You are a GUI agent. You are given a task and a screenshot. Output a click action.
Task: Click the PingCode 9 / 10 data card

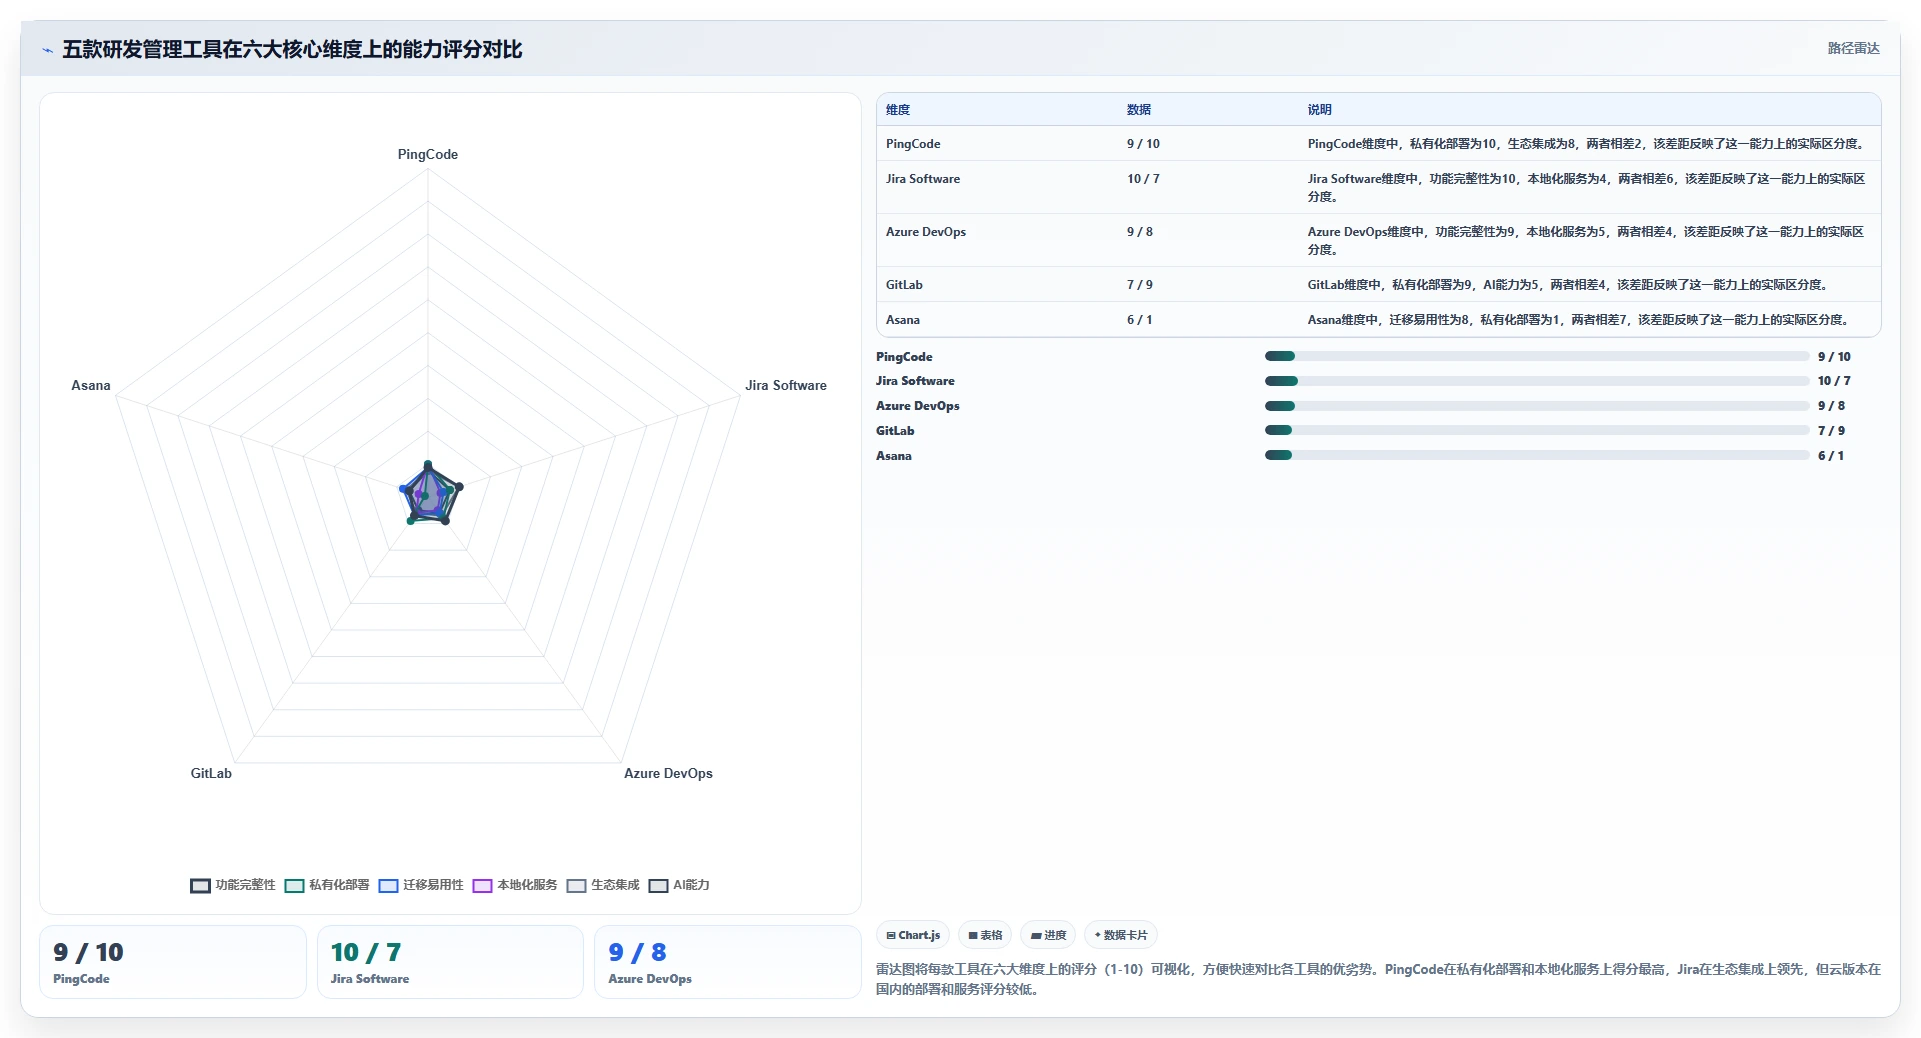click(x=173, y=962)
